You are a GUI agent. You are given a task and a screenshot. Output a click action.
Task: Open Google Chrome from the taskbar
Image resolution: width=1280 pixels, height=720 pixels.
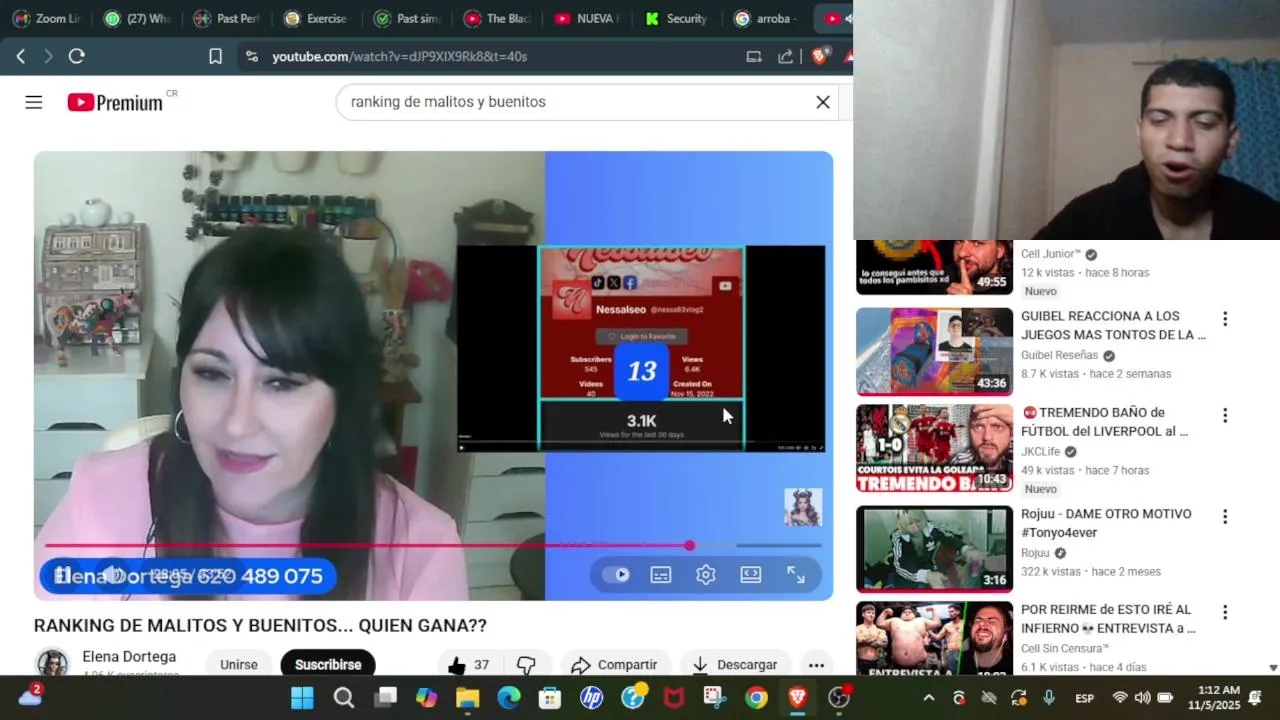tap(756, 698)
